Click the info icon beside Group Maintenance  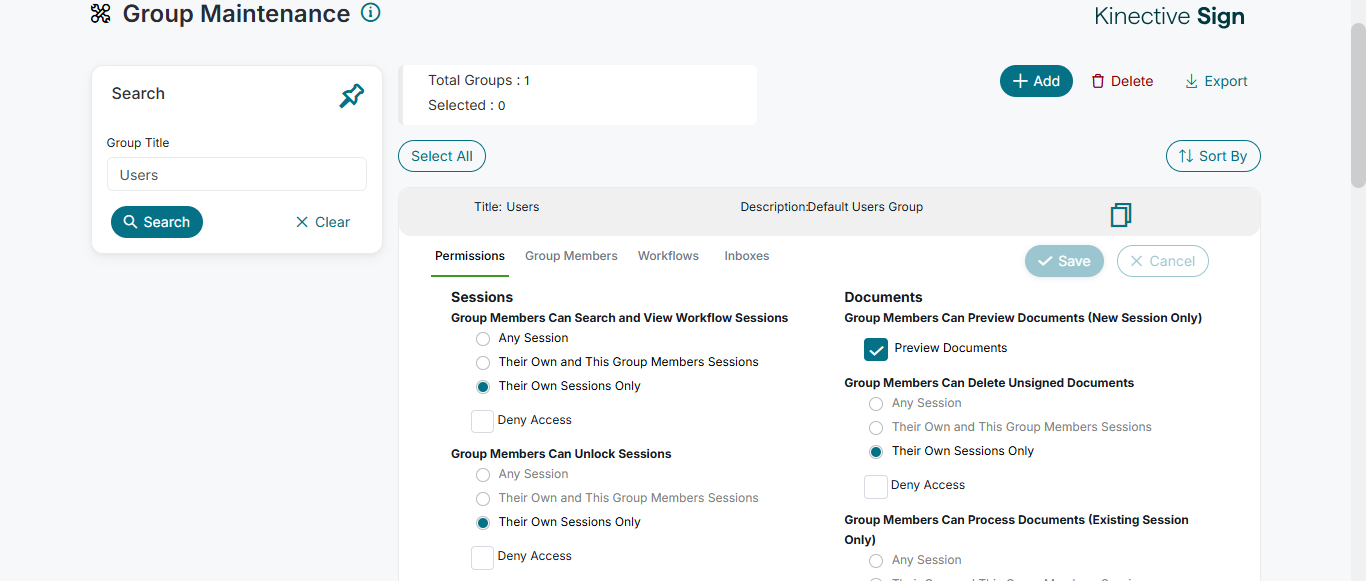371,13
